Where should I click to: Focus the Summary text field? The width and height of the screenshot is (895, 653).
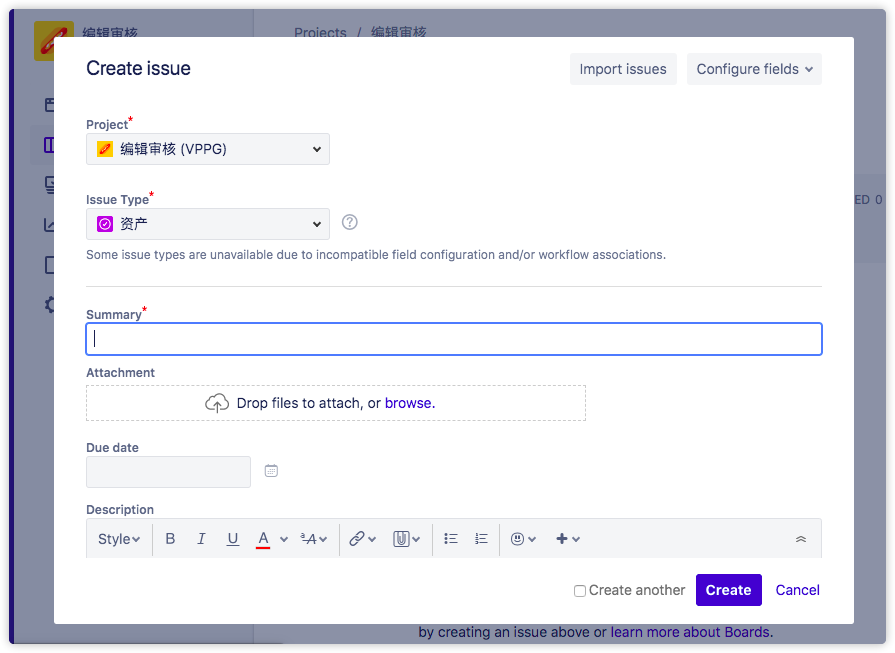coord(454,339)
